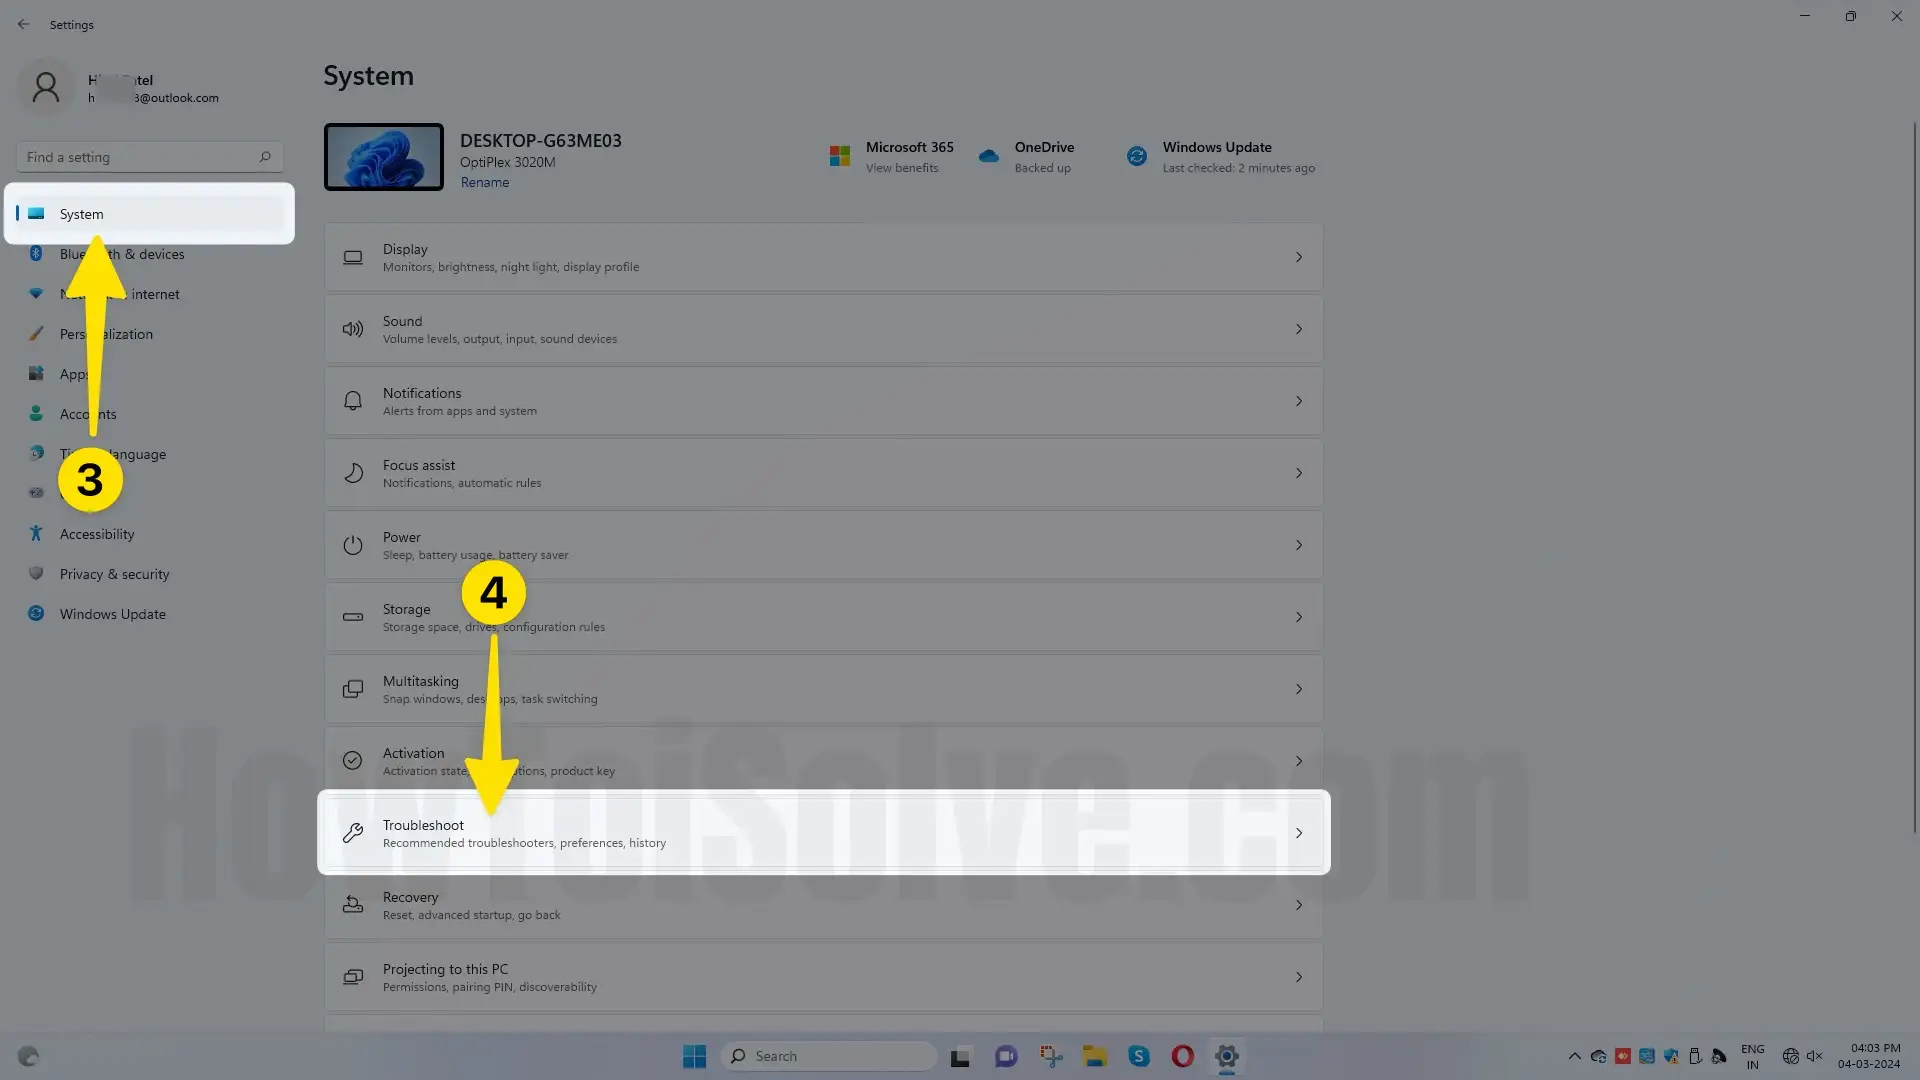Click the Projecting to this PC icon
The image size is (1920, 1080).
click(x=353, y=977)
